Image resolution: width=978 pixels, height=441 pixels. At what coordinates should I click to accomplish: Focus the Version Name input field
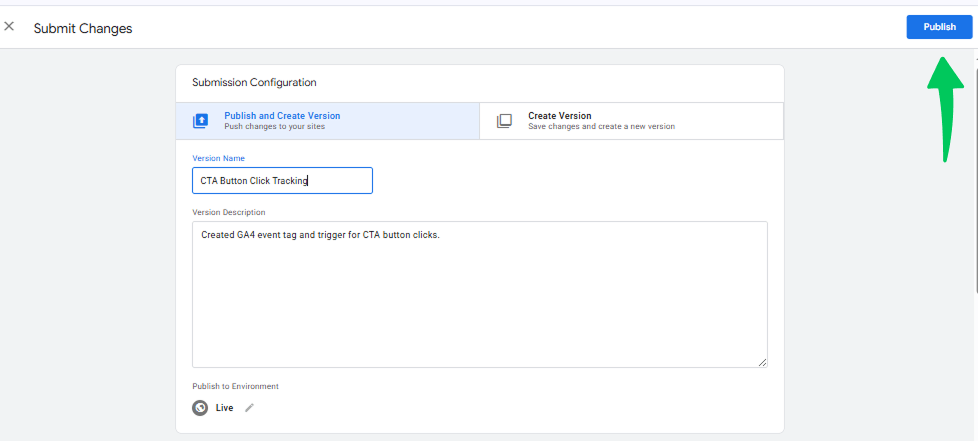point(283,180)
